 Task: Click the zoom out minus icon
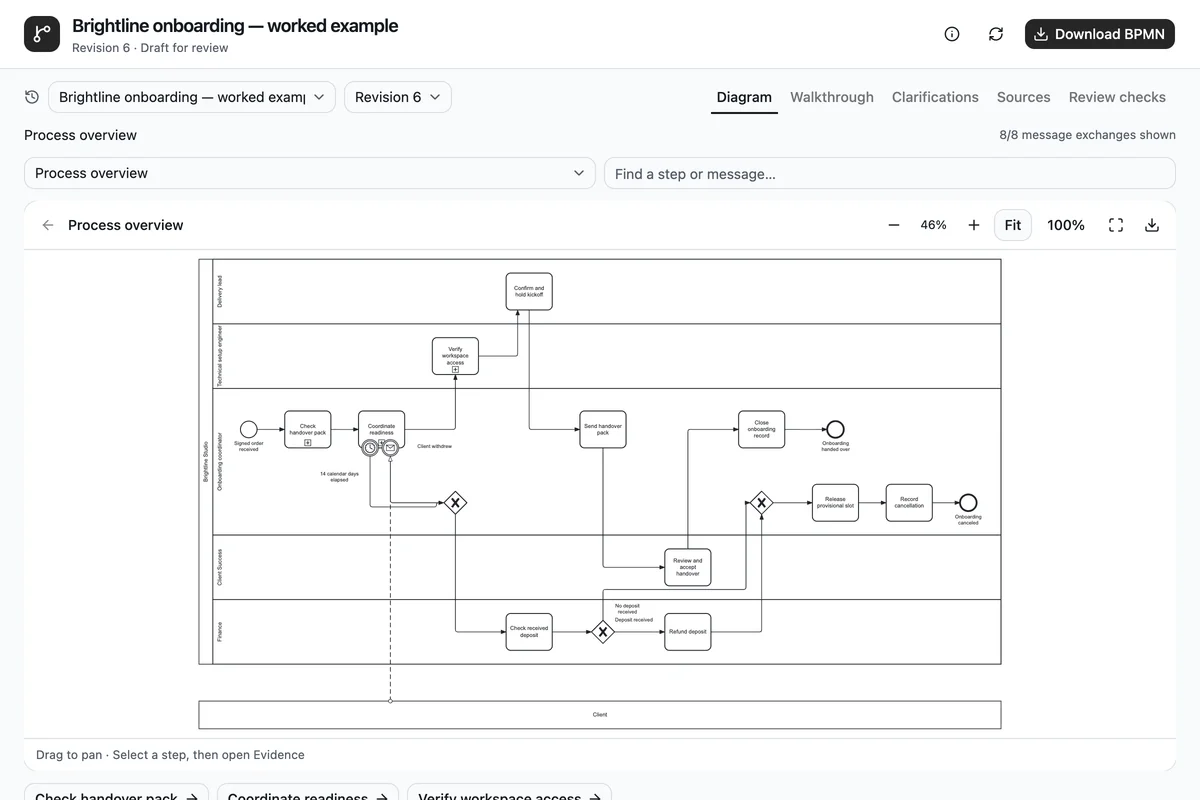(894, 225)
